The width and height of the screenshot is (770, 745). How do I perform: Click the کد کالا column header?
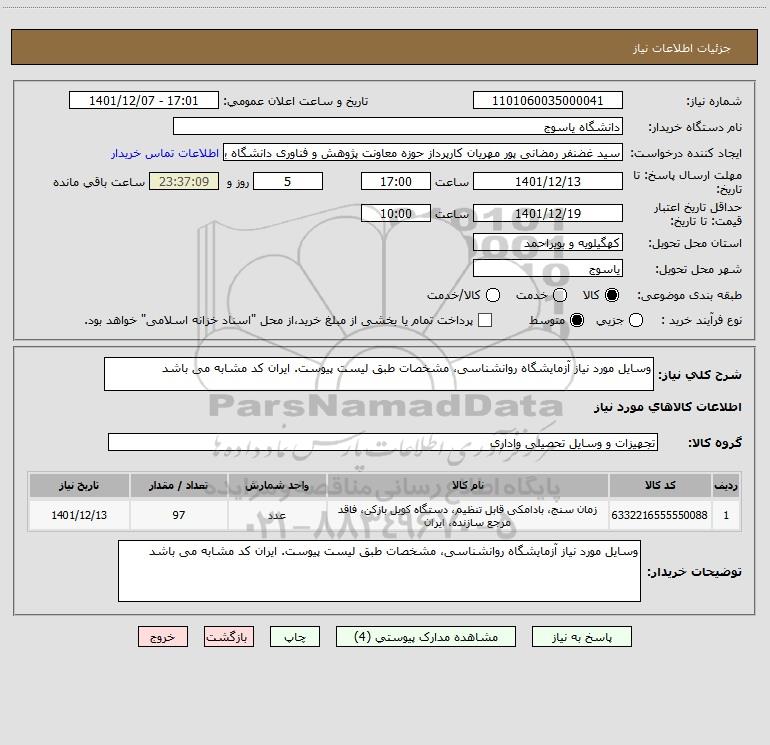(660, 485)
